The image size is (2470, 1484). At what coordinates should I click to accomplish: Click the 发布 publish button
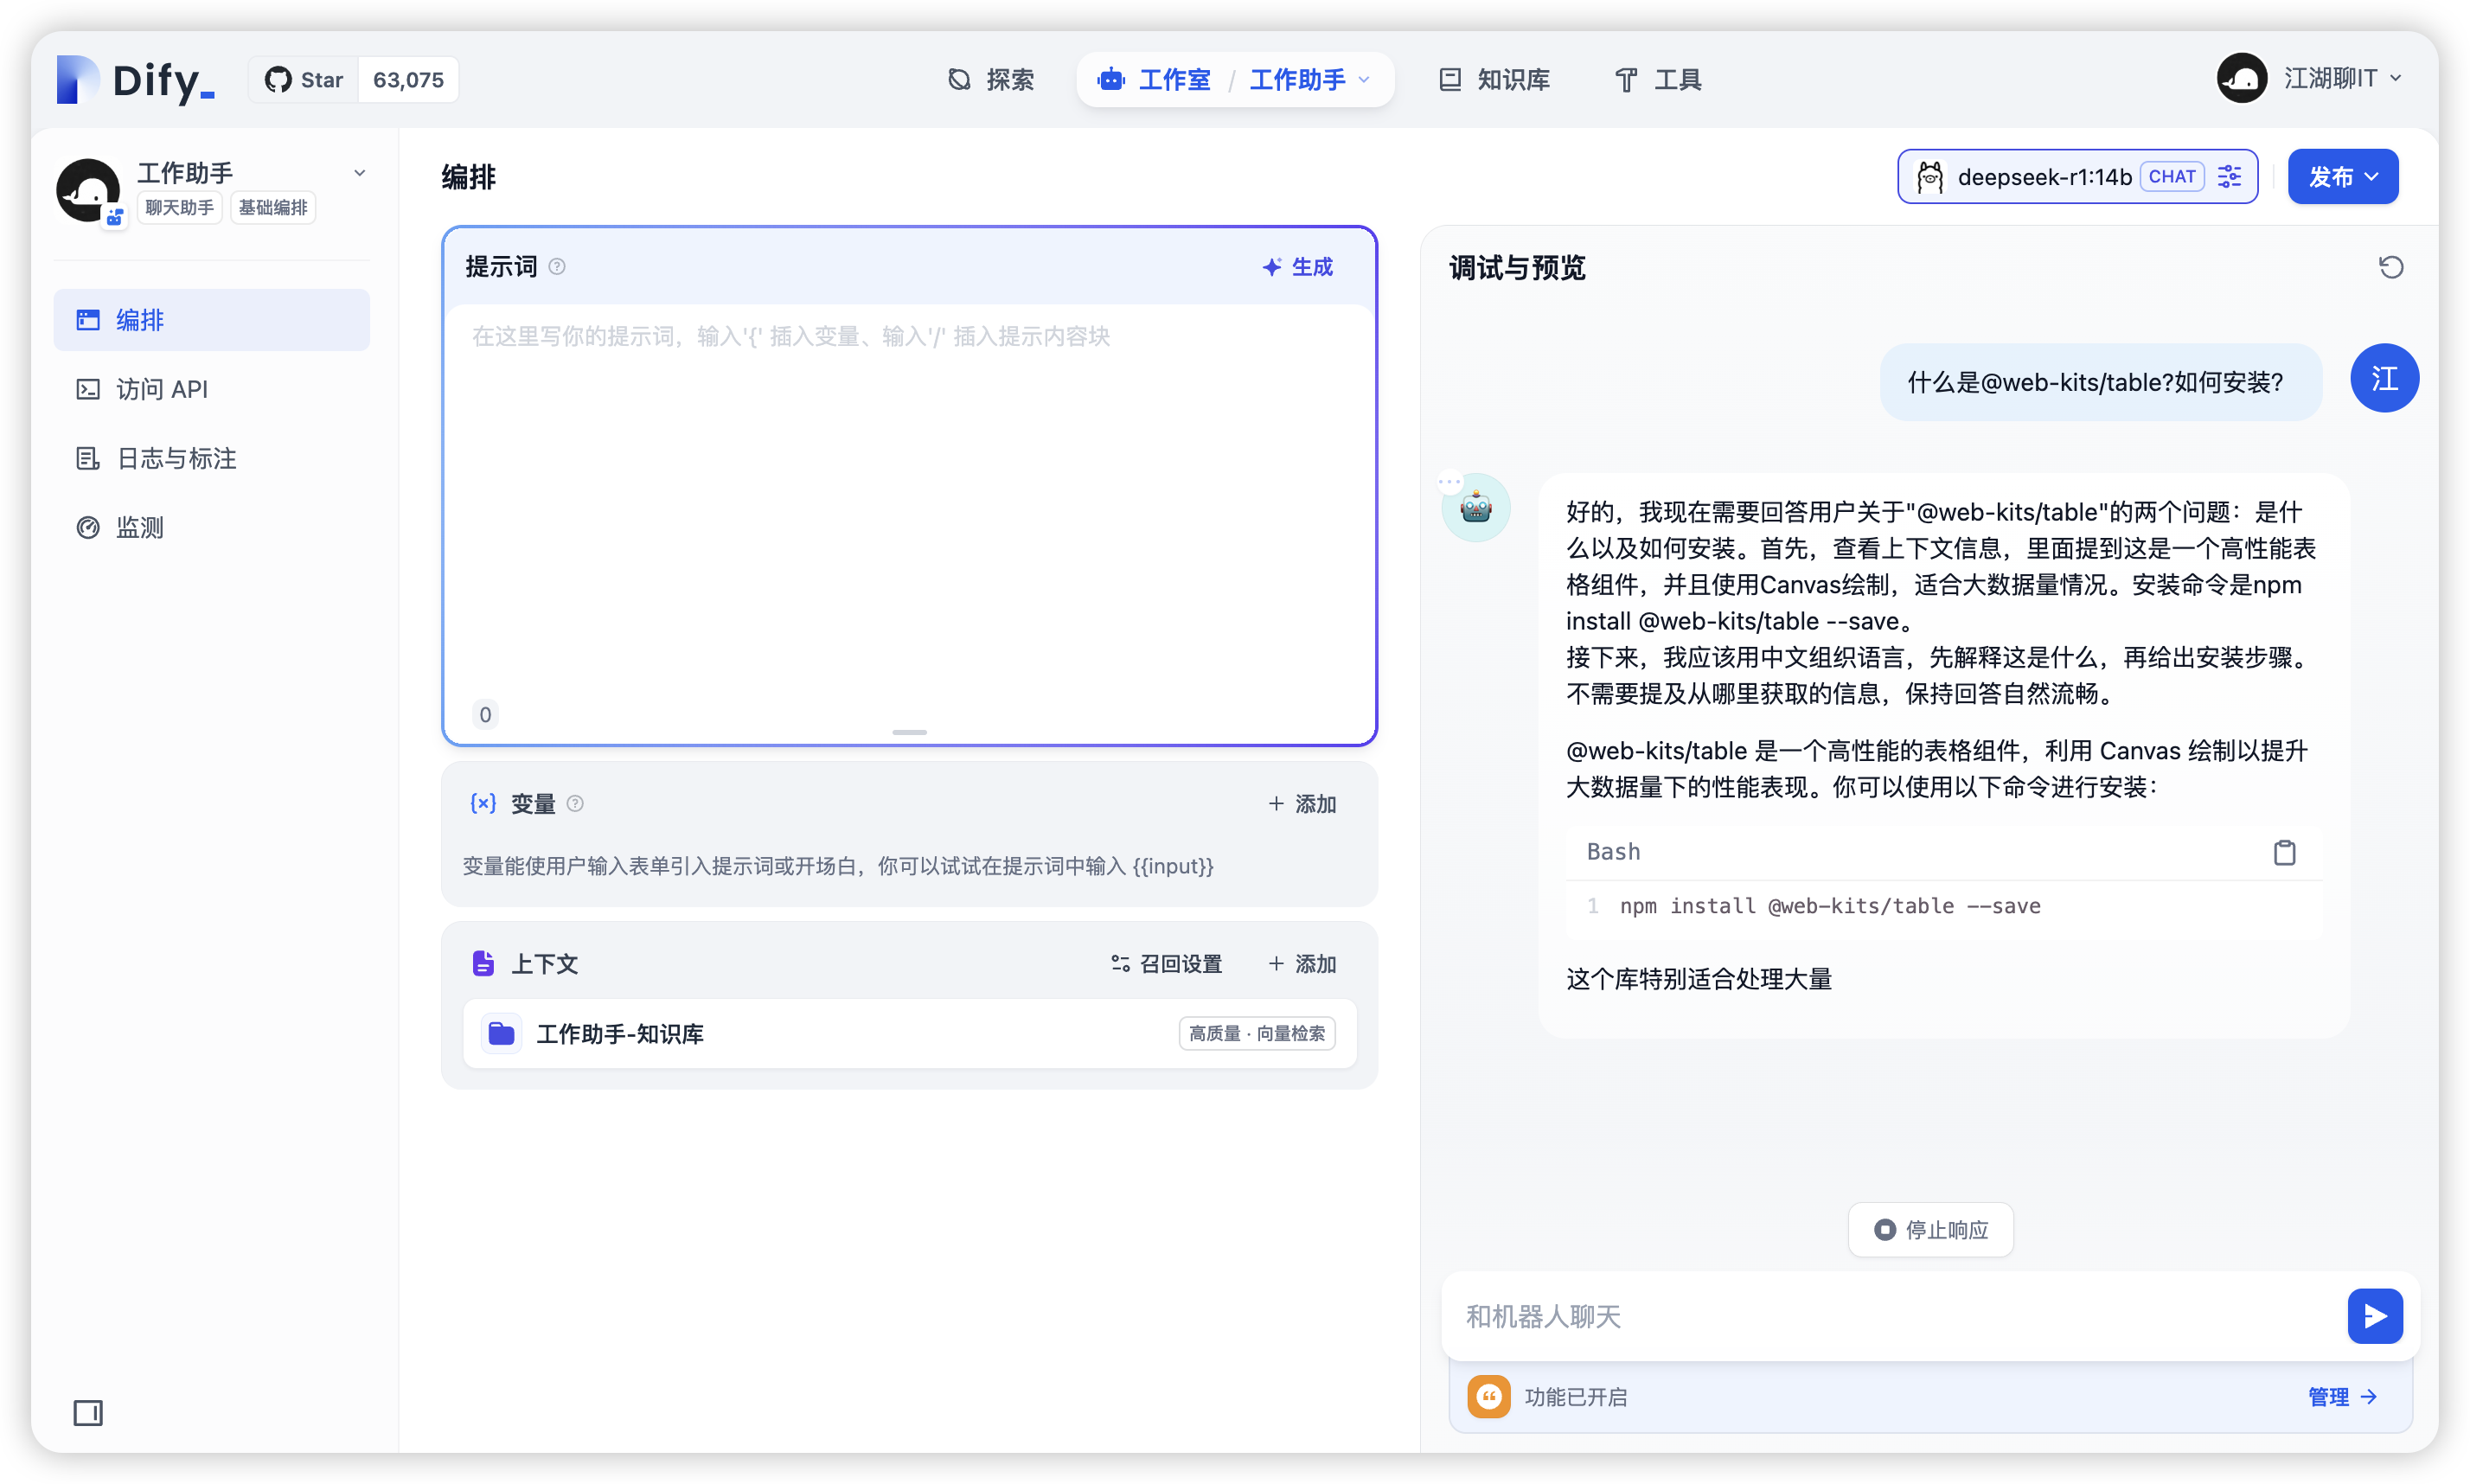click(2342, 177)
